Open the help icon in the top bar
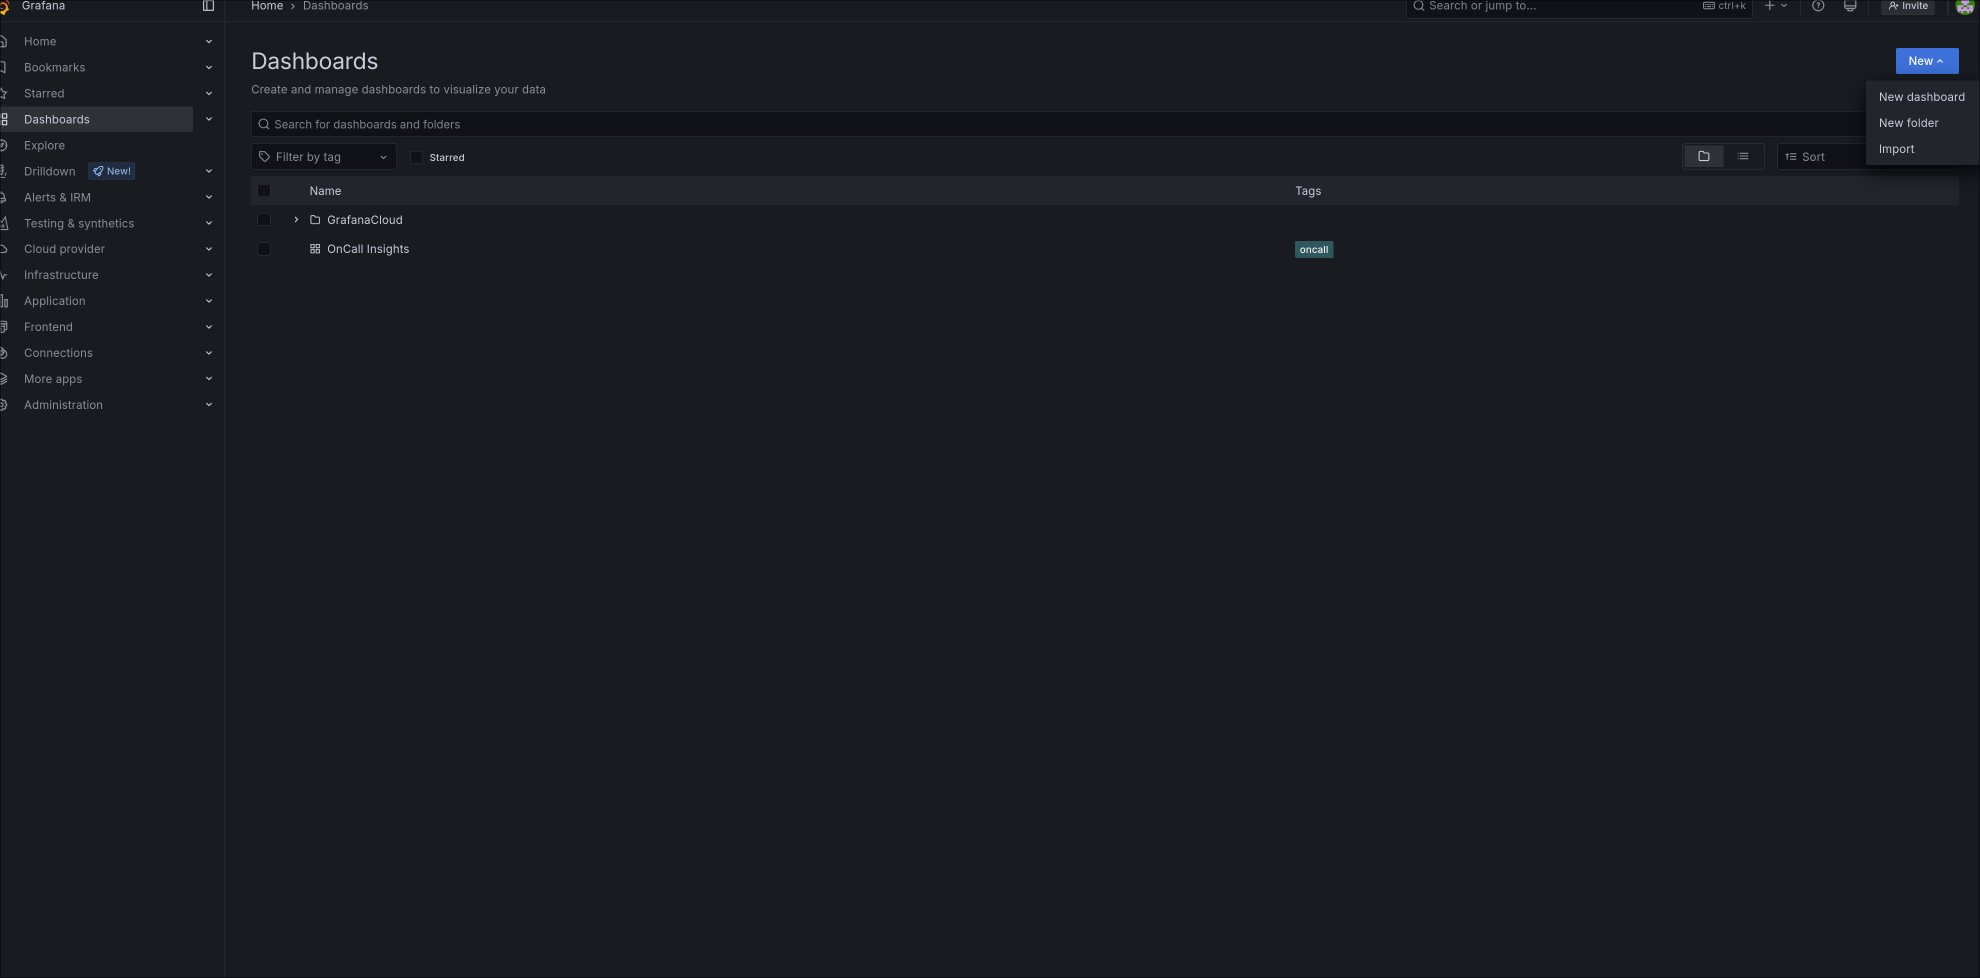 click(x=1818, y=7)
